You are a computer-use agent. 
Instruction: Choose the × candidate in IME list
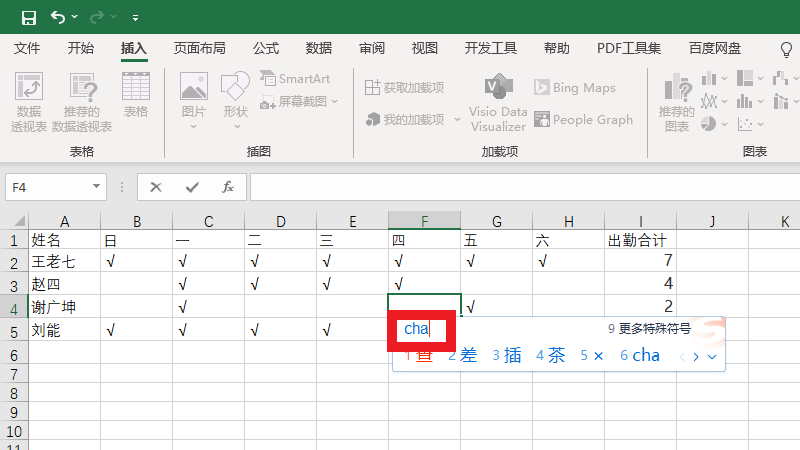click(x=592, y=355)
